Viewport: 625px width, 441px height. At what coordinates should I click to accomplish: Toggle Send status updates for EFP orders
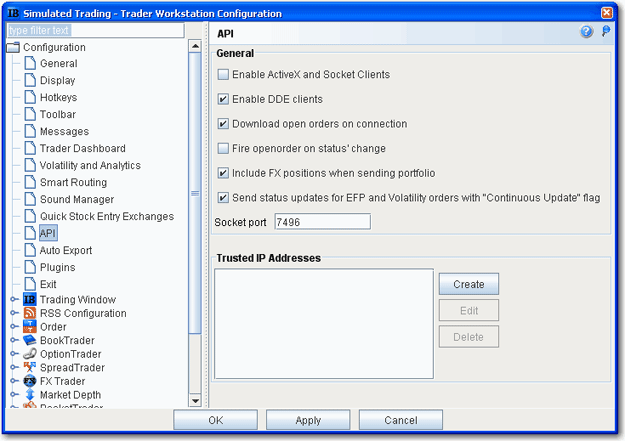tap(223, 198)
